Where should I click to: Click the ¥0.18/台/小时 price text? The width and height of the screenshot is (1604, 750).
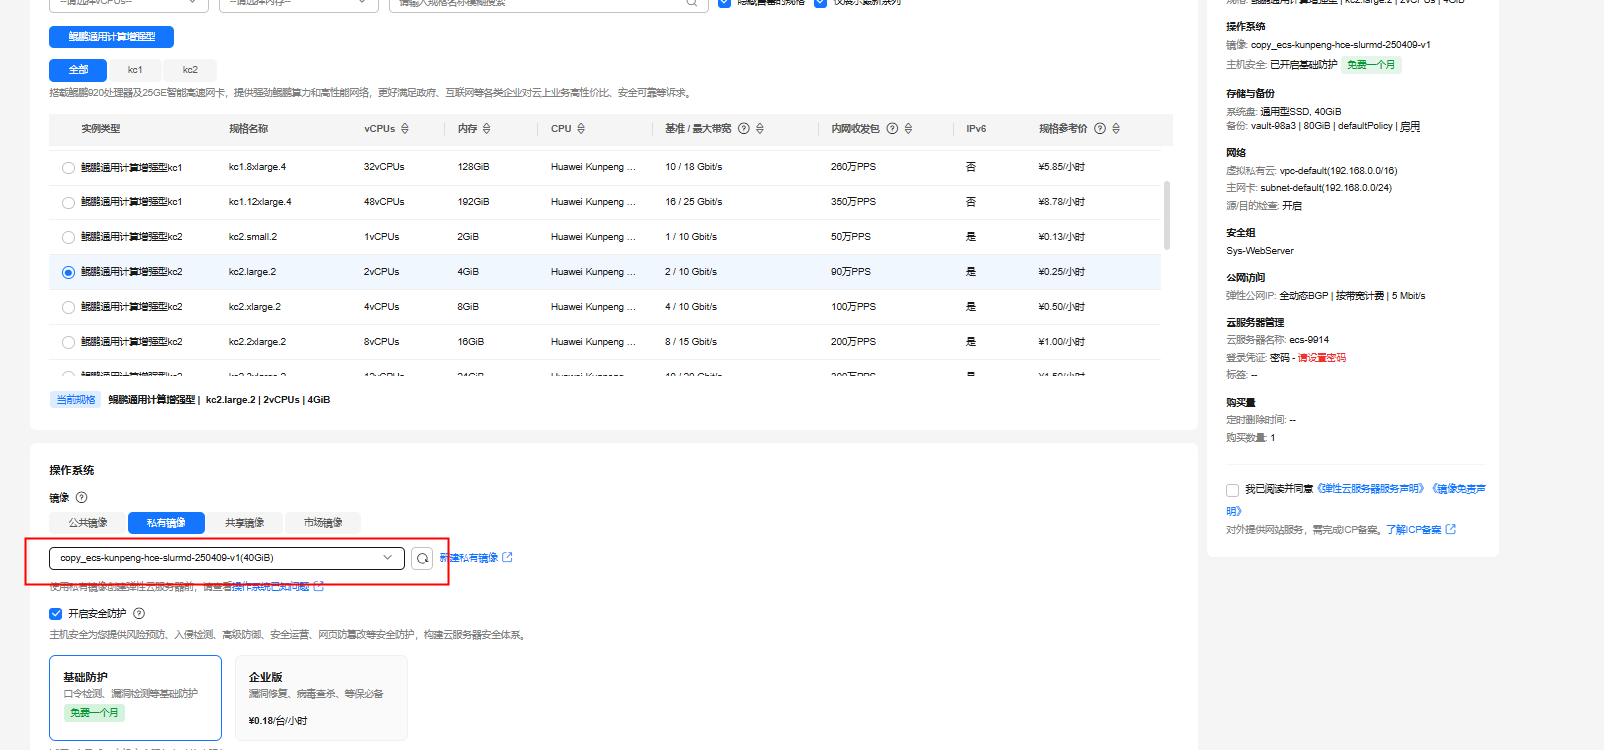[x=278, y=721]
